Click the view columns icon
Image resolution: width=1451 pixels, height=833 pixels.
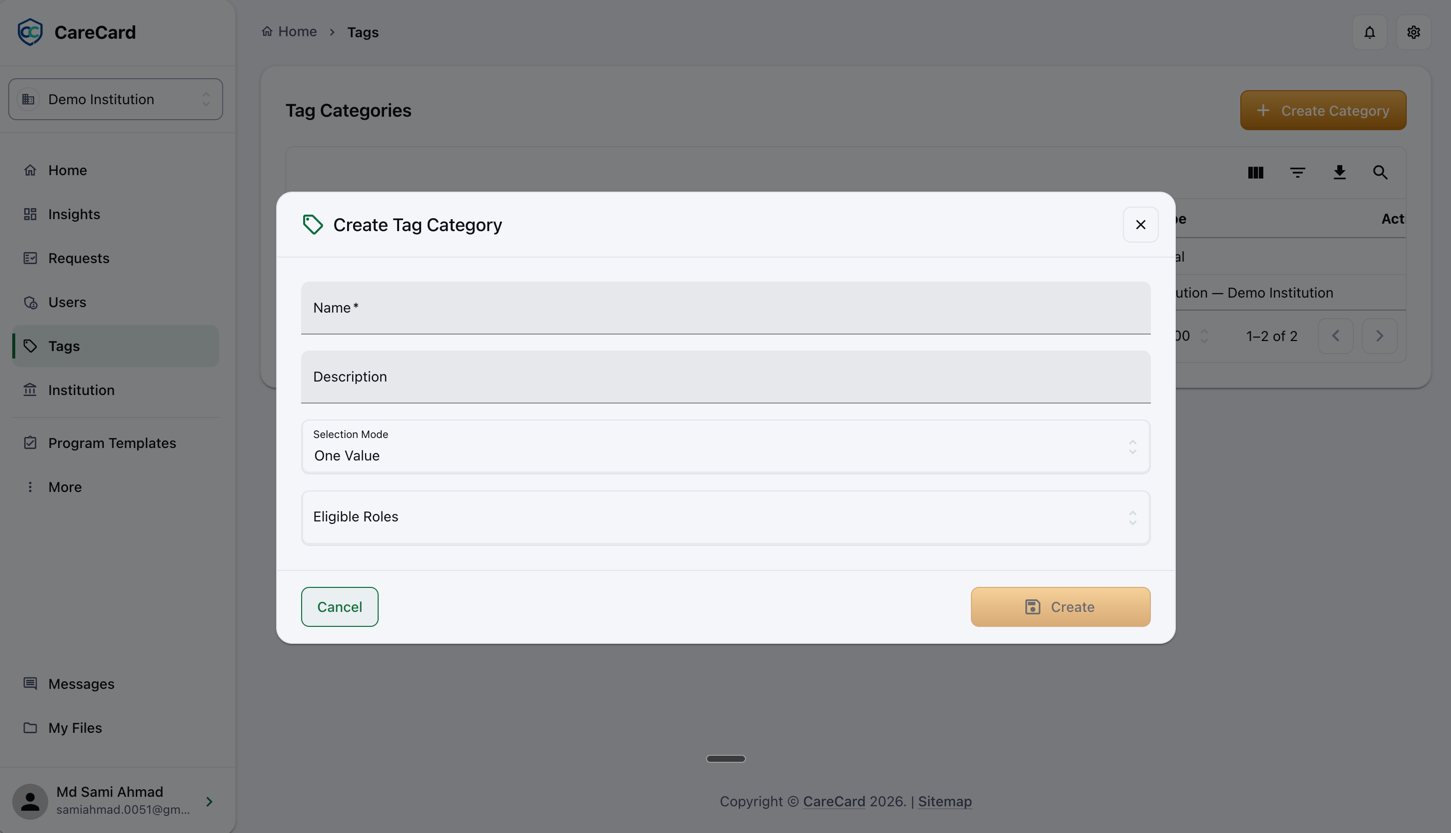pyautogui.click(x=1255, y=173)
